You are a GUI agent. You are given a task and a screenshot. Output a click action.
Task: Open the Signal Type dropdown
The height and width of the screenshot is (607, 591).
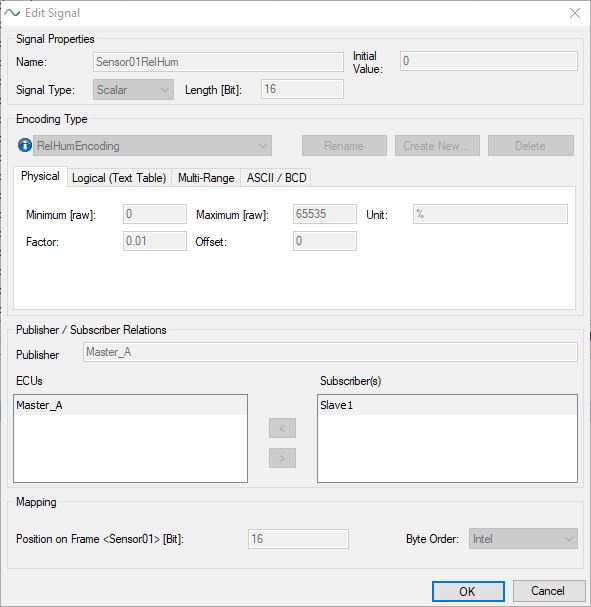133,90
